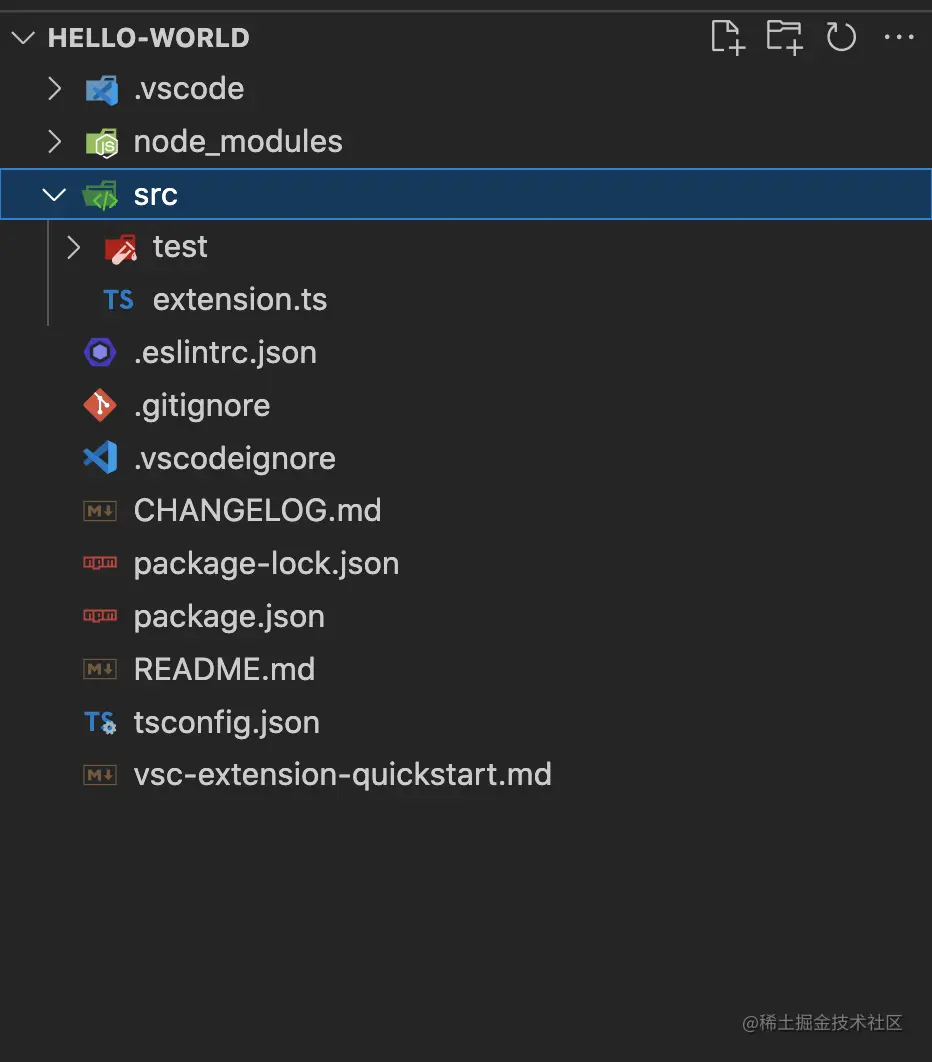Click the git icon next to .gitignore
Image resolution: width=932 pixels, height=1062 pixels.
[x=100, y=406]
